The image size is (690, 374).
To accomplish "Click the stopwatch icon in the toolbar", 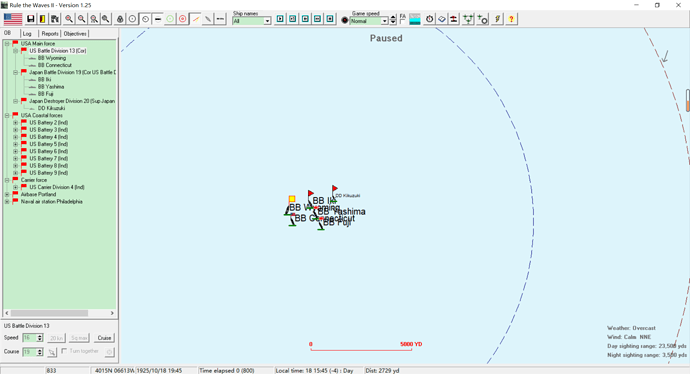I will 429,19.
